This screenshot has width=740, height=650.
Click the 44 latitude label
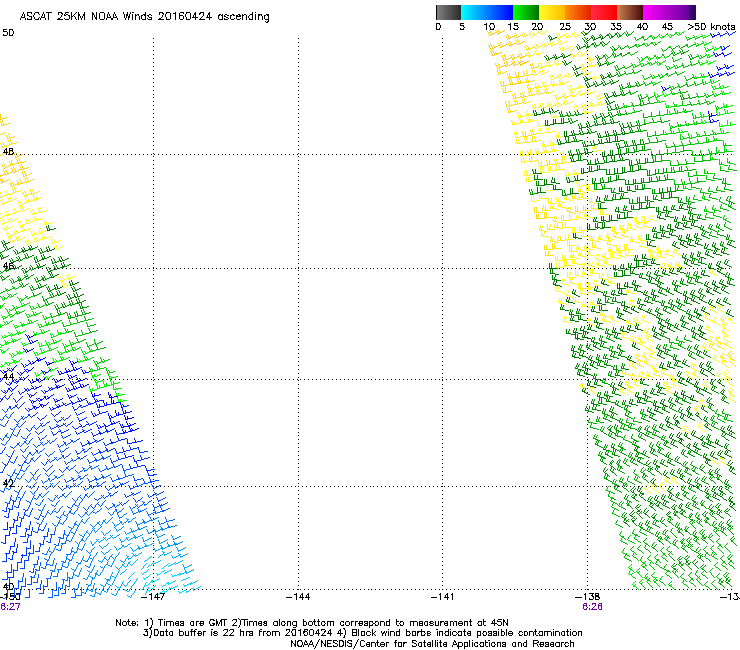(x=8, y=377)
